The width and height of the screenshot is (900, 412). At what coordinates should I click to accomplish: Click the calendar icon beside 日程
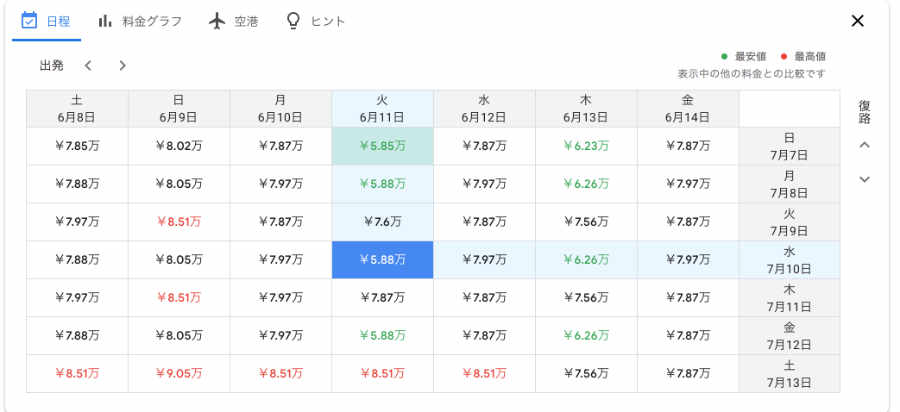(x=29, y=21)
